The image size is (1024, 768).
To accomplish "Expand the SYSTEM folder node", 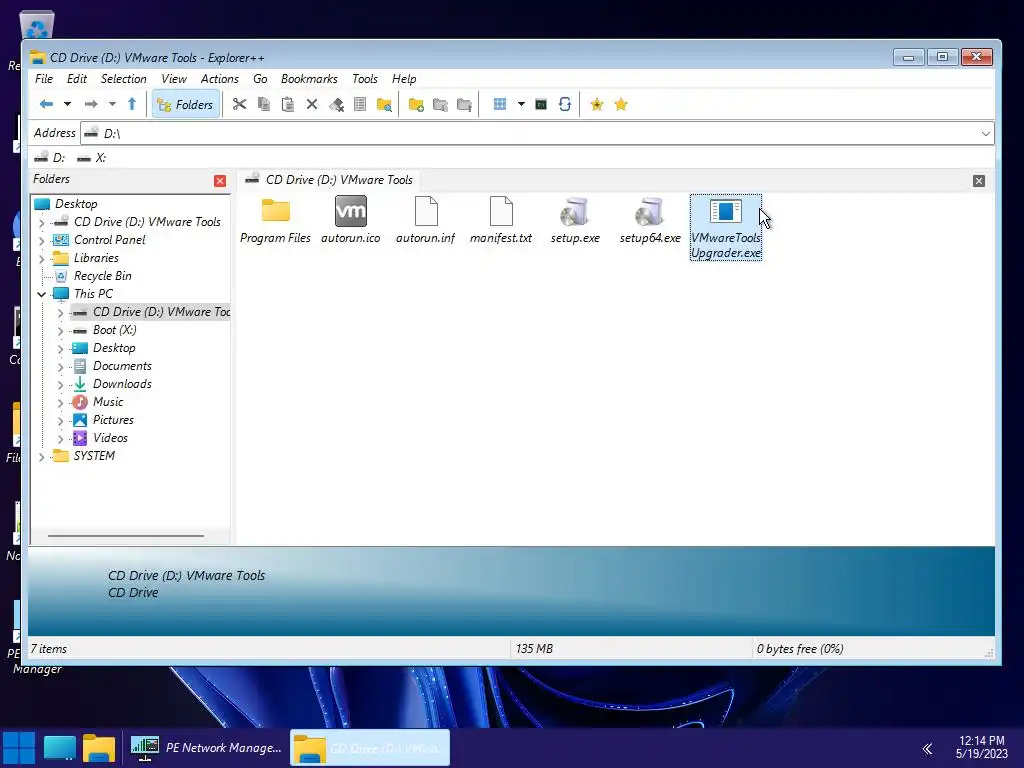I will tap(42, 456).
